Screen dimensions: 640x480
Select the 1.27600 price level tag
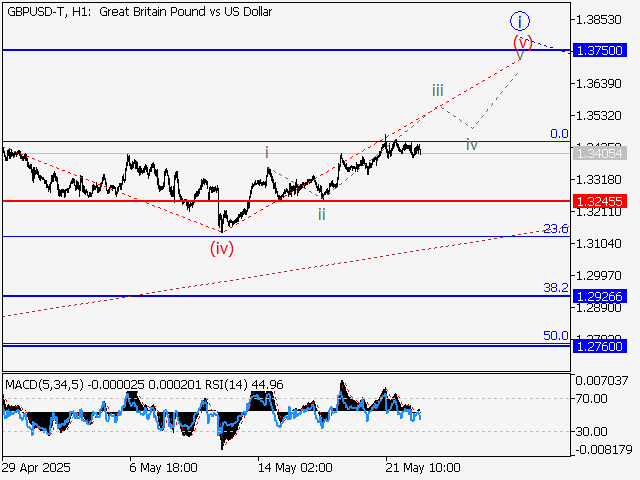600,346
